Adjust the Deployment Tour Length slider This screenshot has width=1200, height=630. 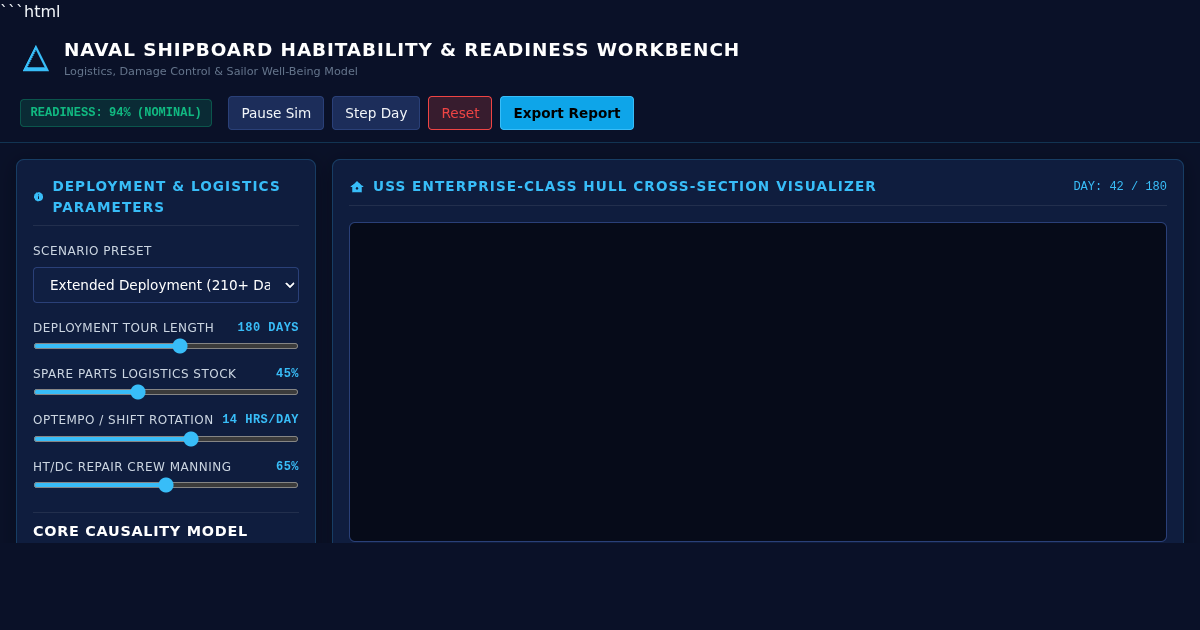[x=166, y=346]
